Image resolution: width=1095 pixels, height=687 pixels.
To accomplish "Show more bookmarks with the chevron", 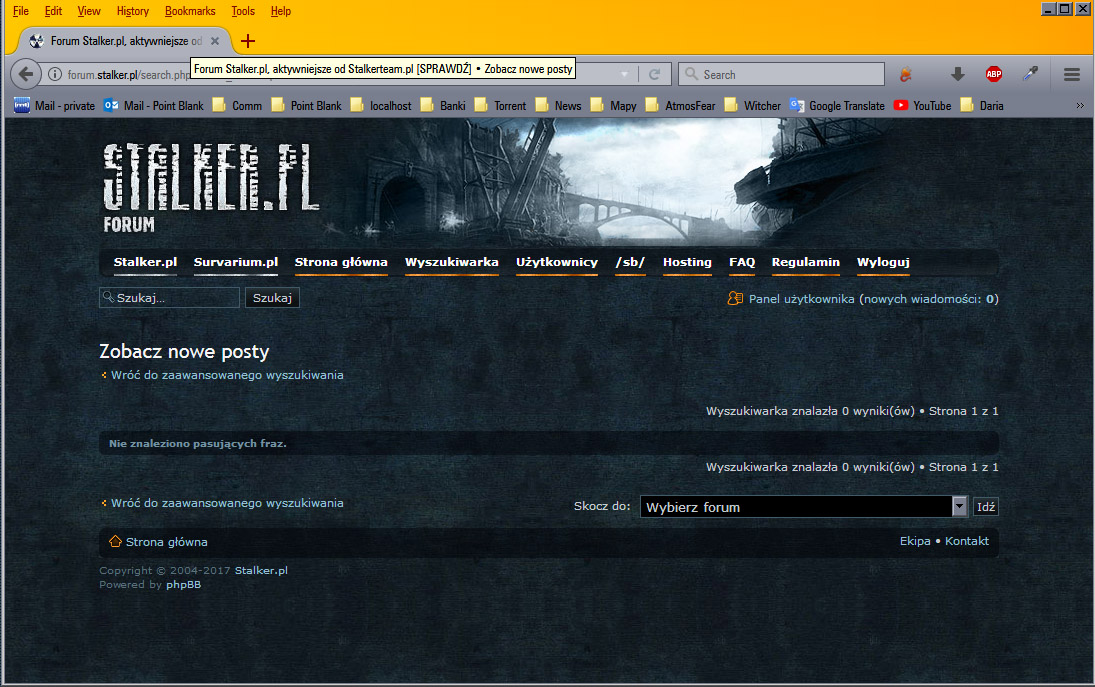I will 1080,105.
